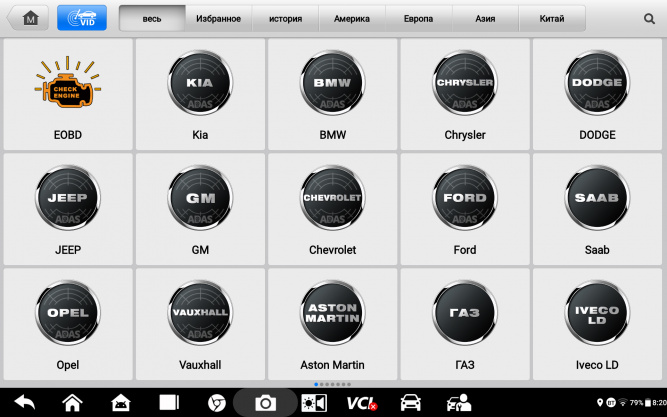Image resolution: width=667 pixels, height=417 pixels.
Task: Start VID vehicle identification scan
Action: pos(82,18)
